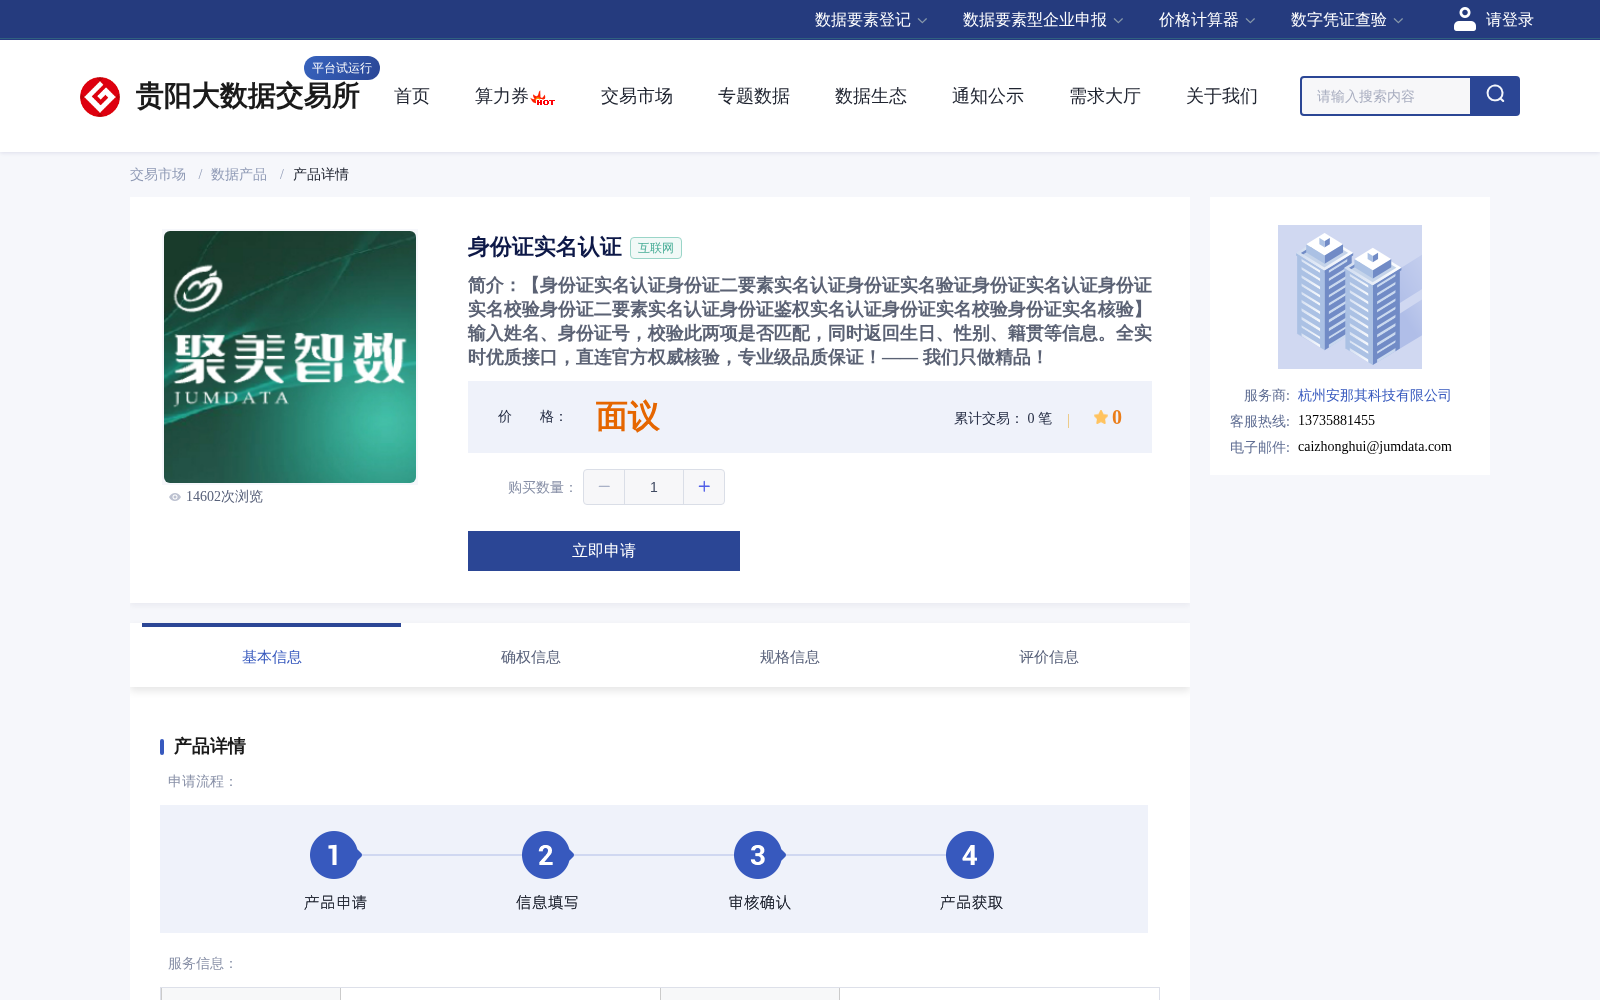Decrease purchase quantity with minus button
The height and width of the screenshot is (1000, 1600).
point(604,487)
